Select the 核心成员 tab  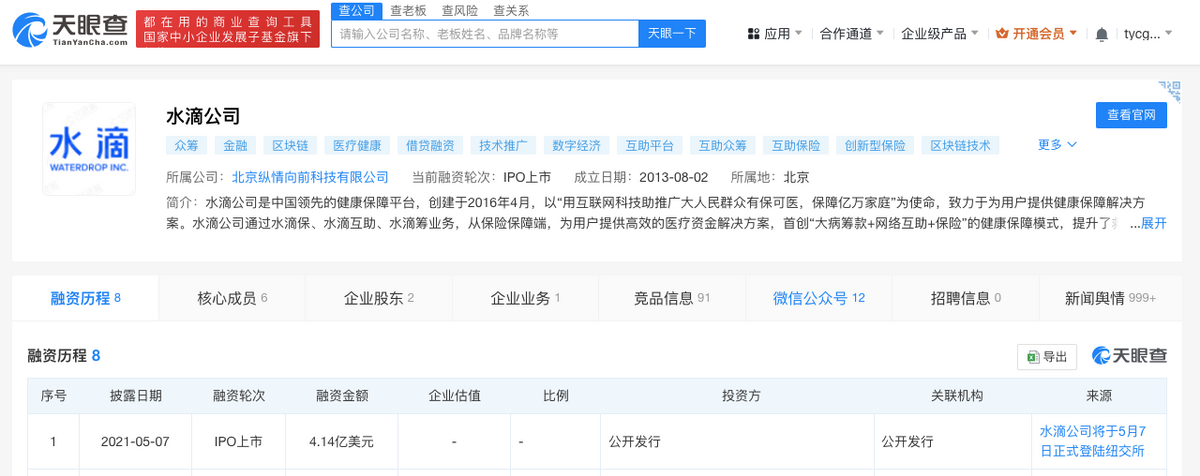[x=232, y=298]
